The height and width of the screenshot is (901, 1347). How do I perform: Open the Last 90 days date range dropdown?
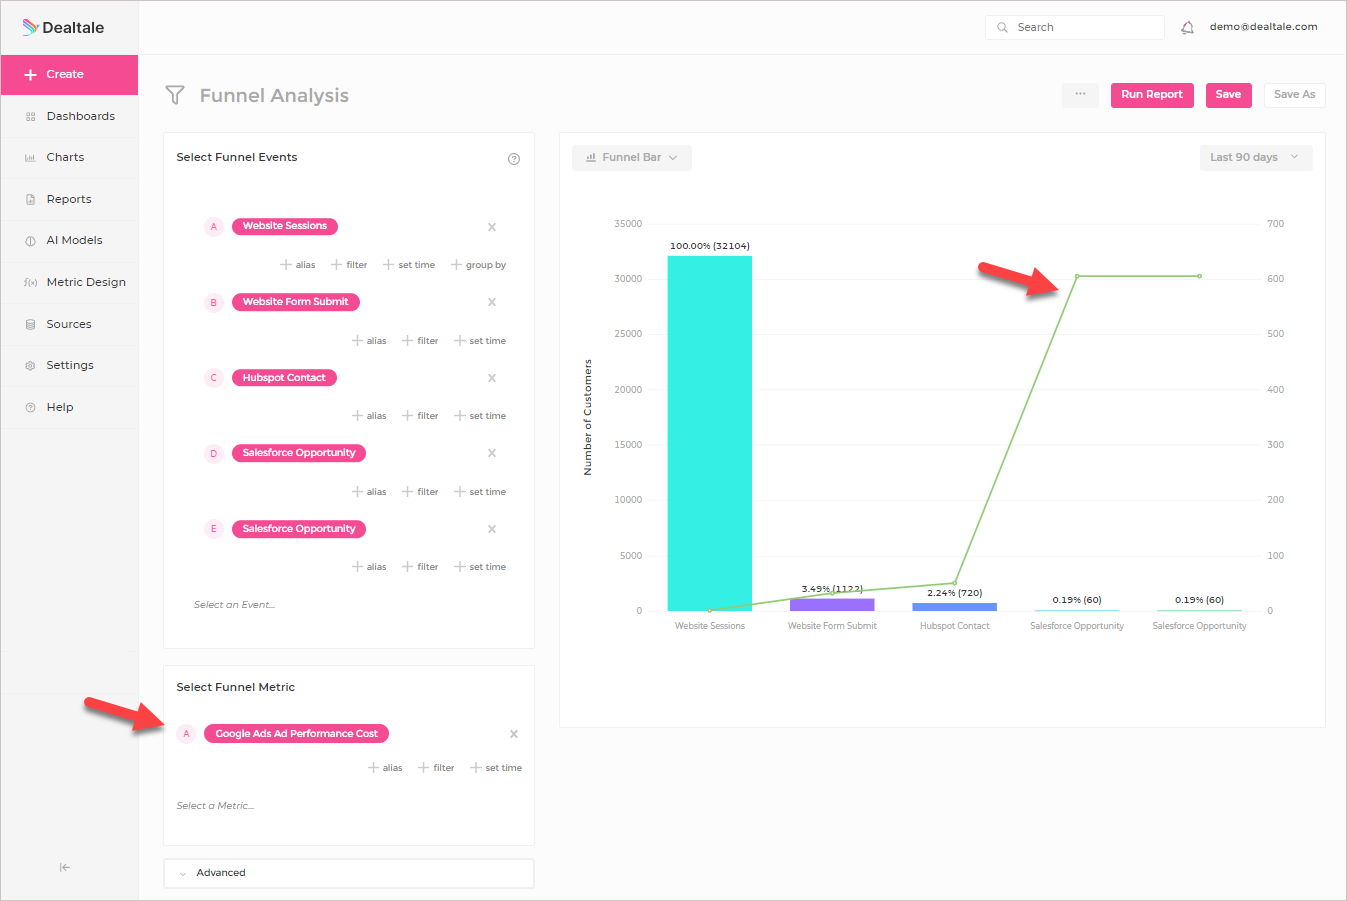pos(1256,158)
